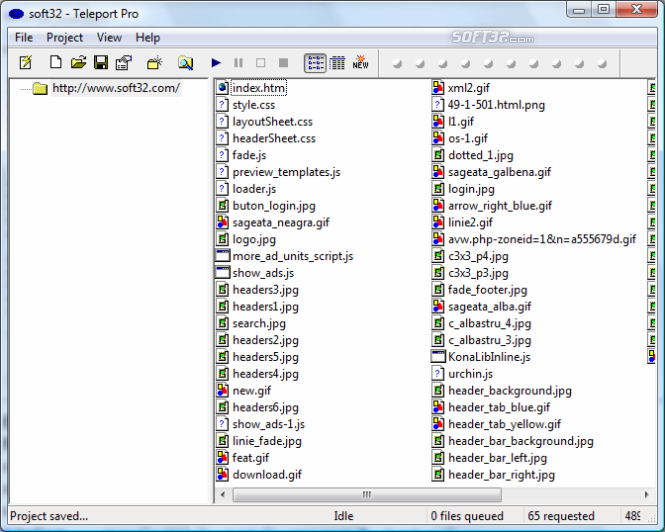The image size is (665, 532).
Task: Select new.gif file
Action: (x=251, y=390)
